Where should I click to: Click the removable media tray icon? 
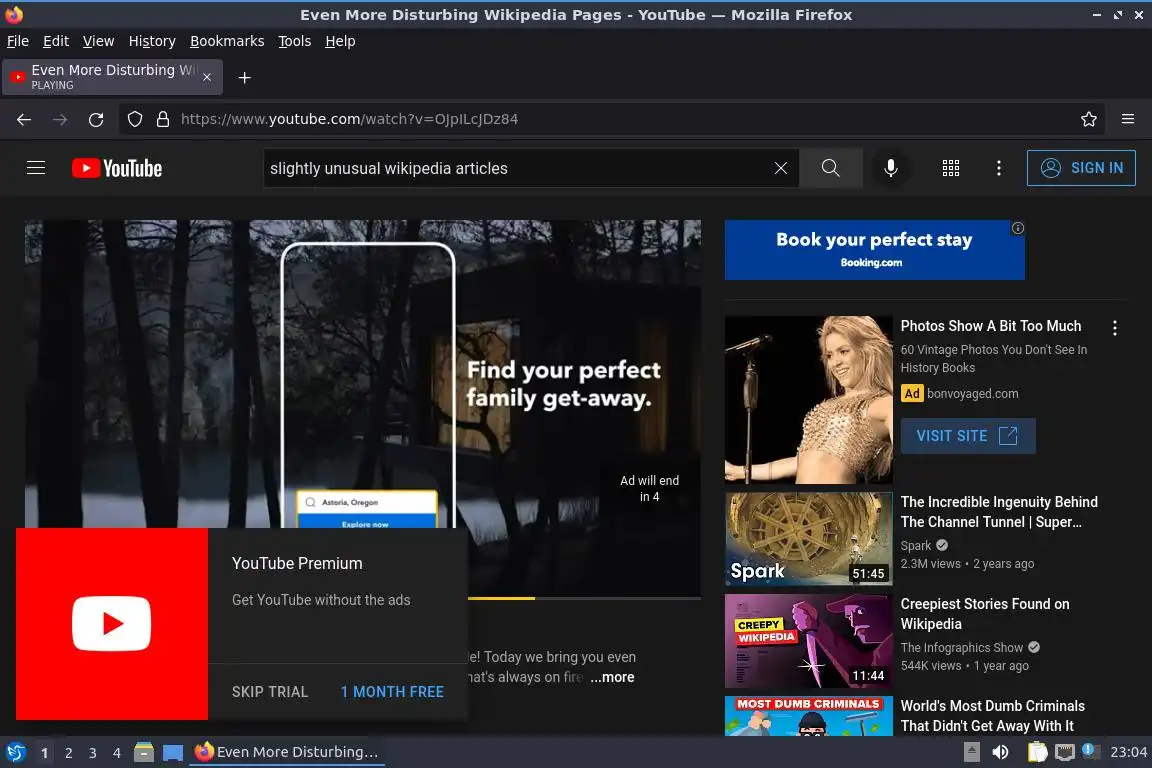pos(971,752)
